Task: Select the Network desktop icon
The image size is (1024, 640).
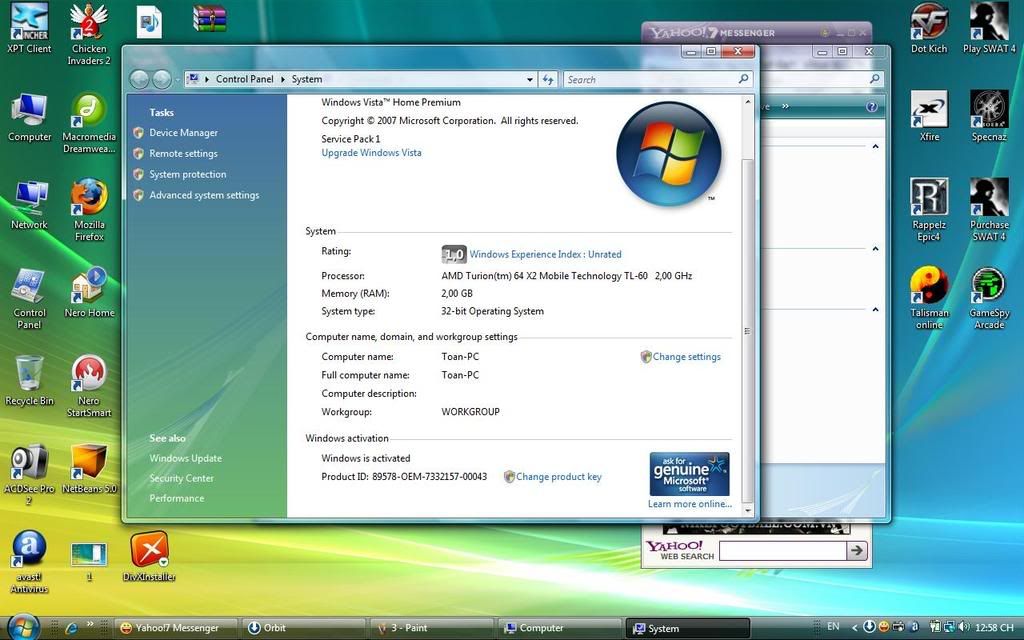Action: coord(29,205)
